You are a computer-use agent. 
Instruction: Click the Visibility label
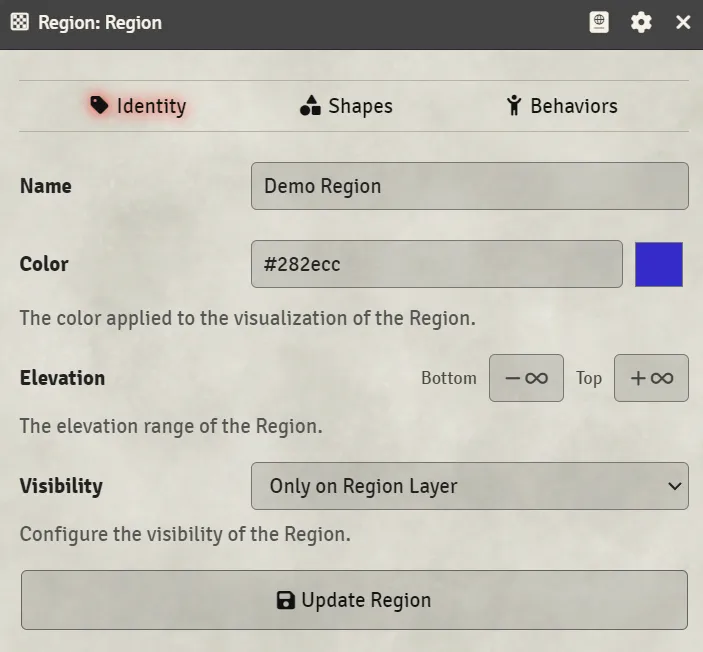click(61, 486)
